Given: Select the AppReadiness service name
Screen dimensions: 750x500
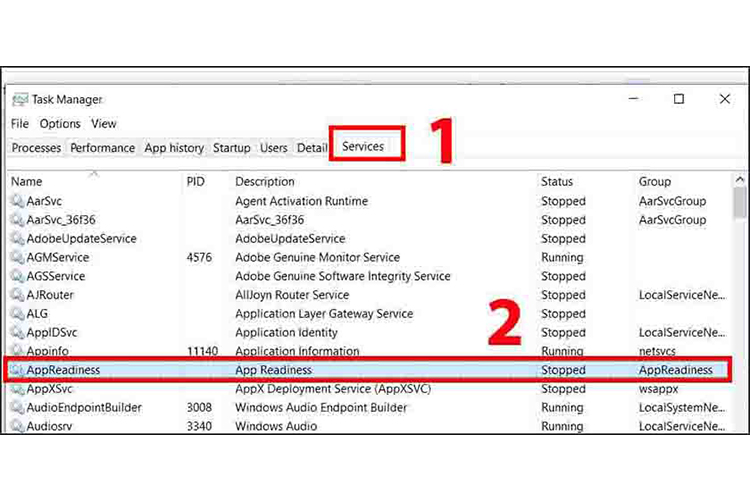Looking at the screenshot, I should [x=63, y=370].
